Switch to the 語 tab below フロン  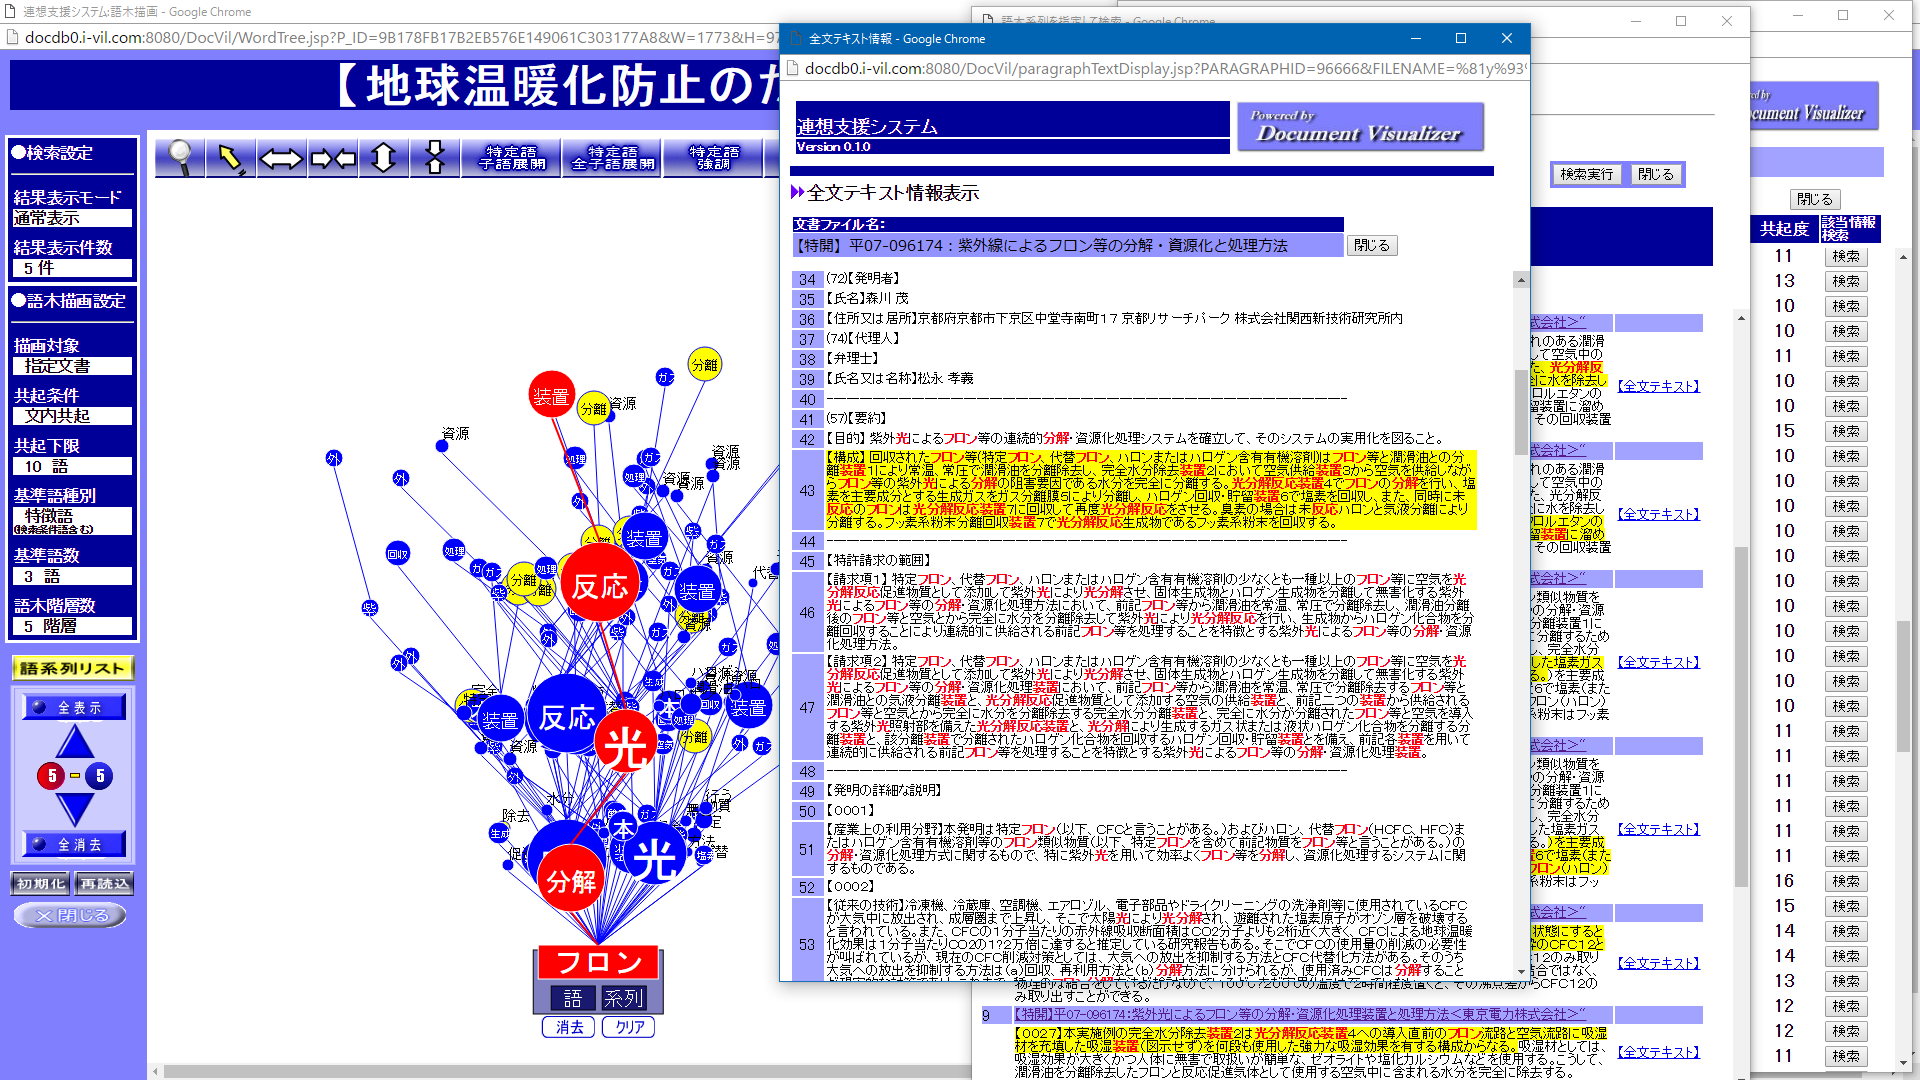pos(572,998)
